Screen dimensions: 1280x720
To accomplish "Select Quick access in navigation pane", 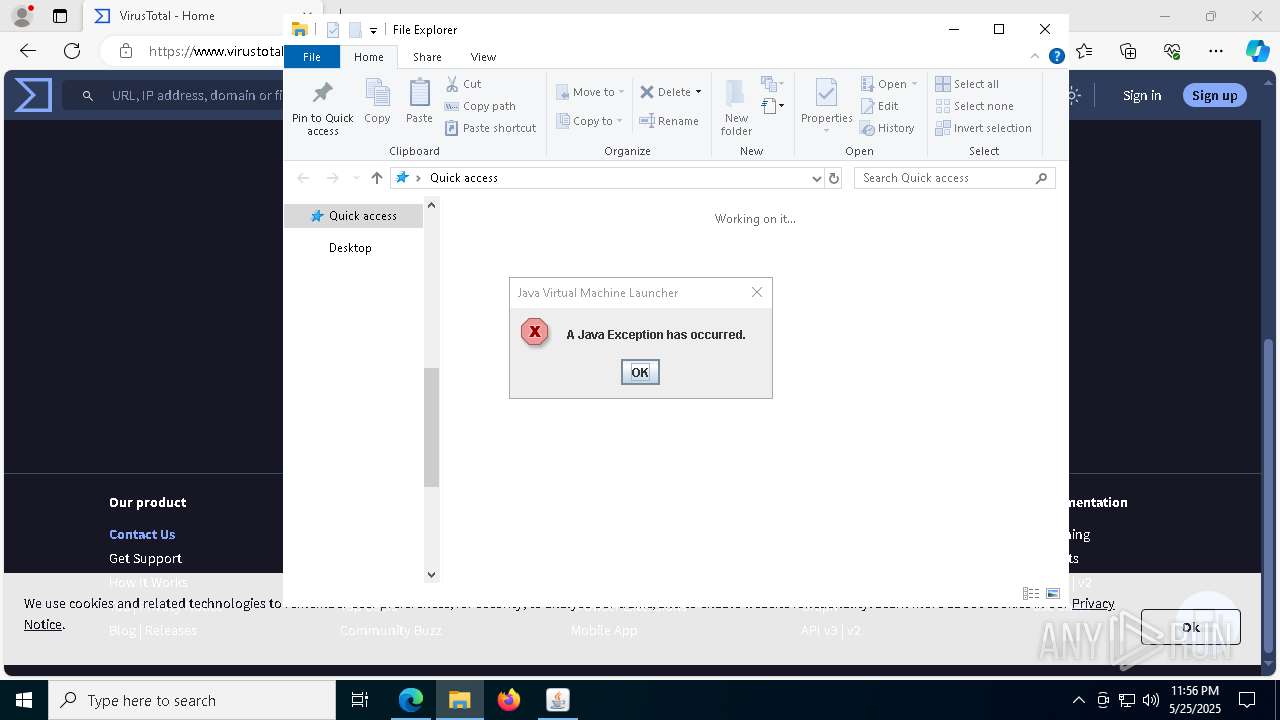I will [x=353, y=216].
